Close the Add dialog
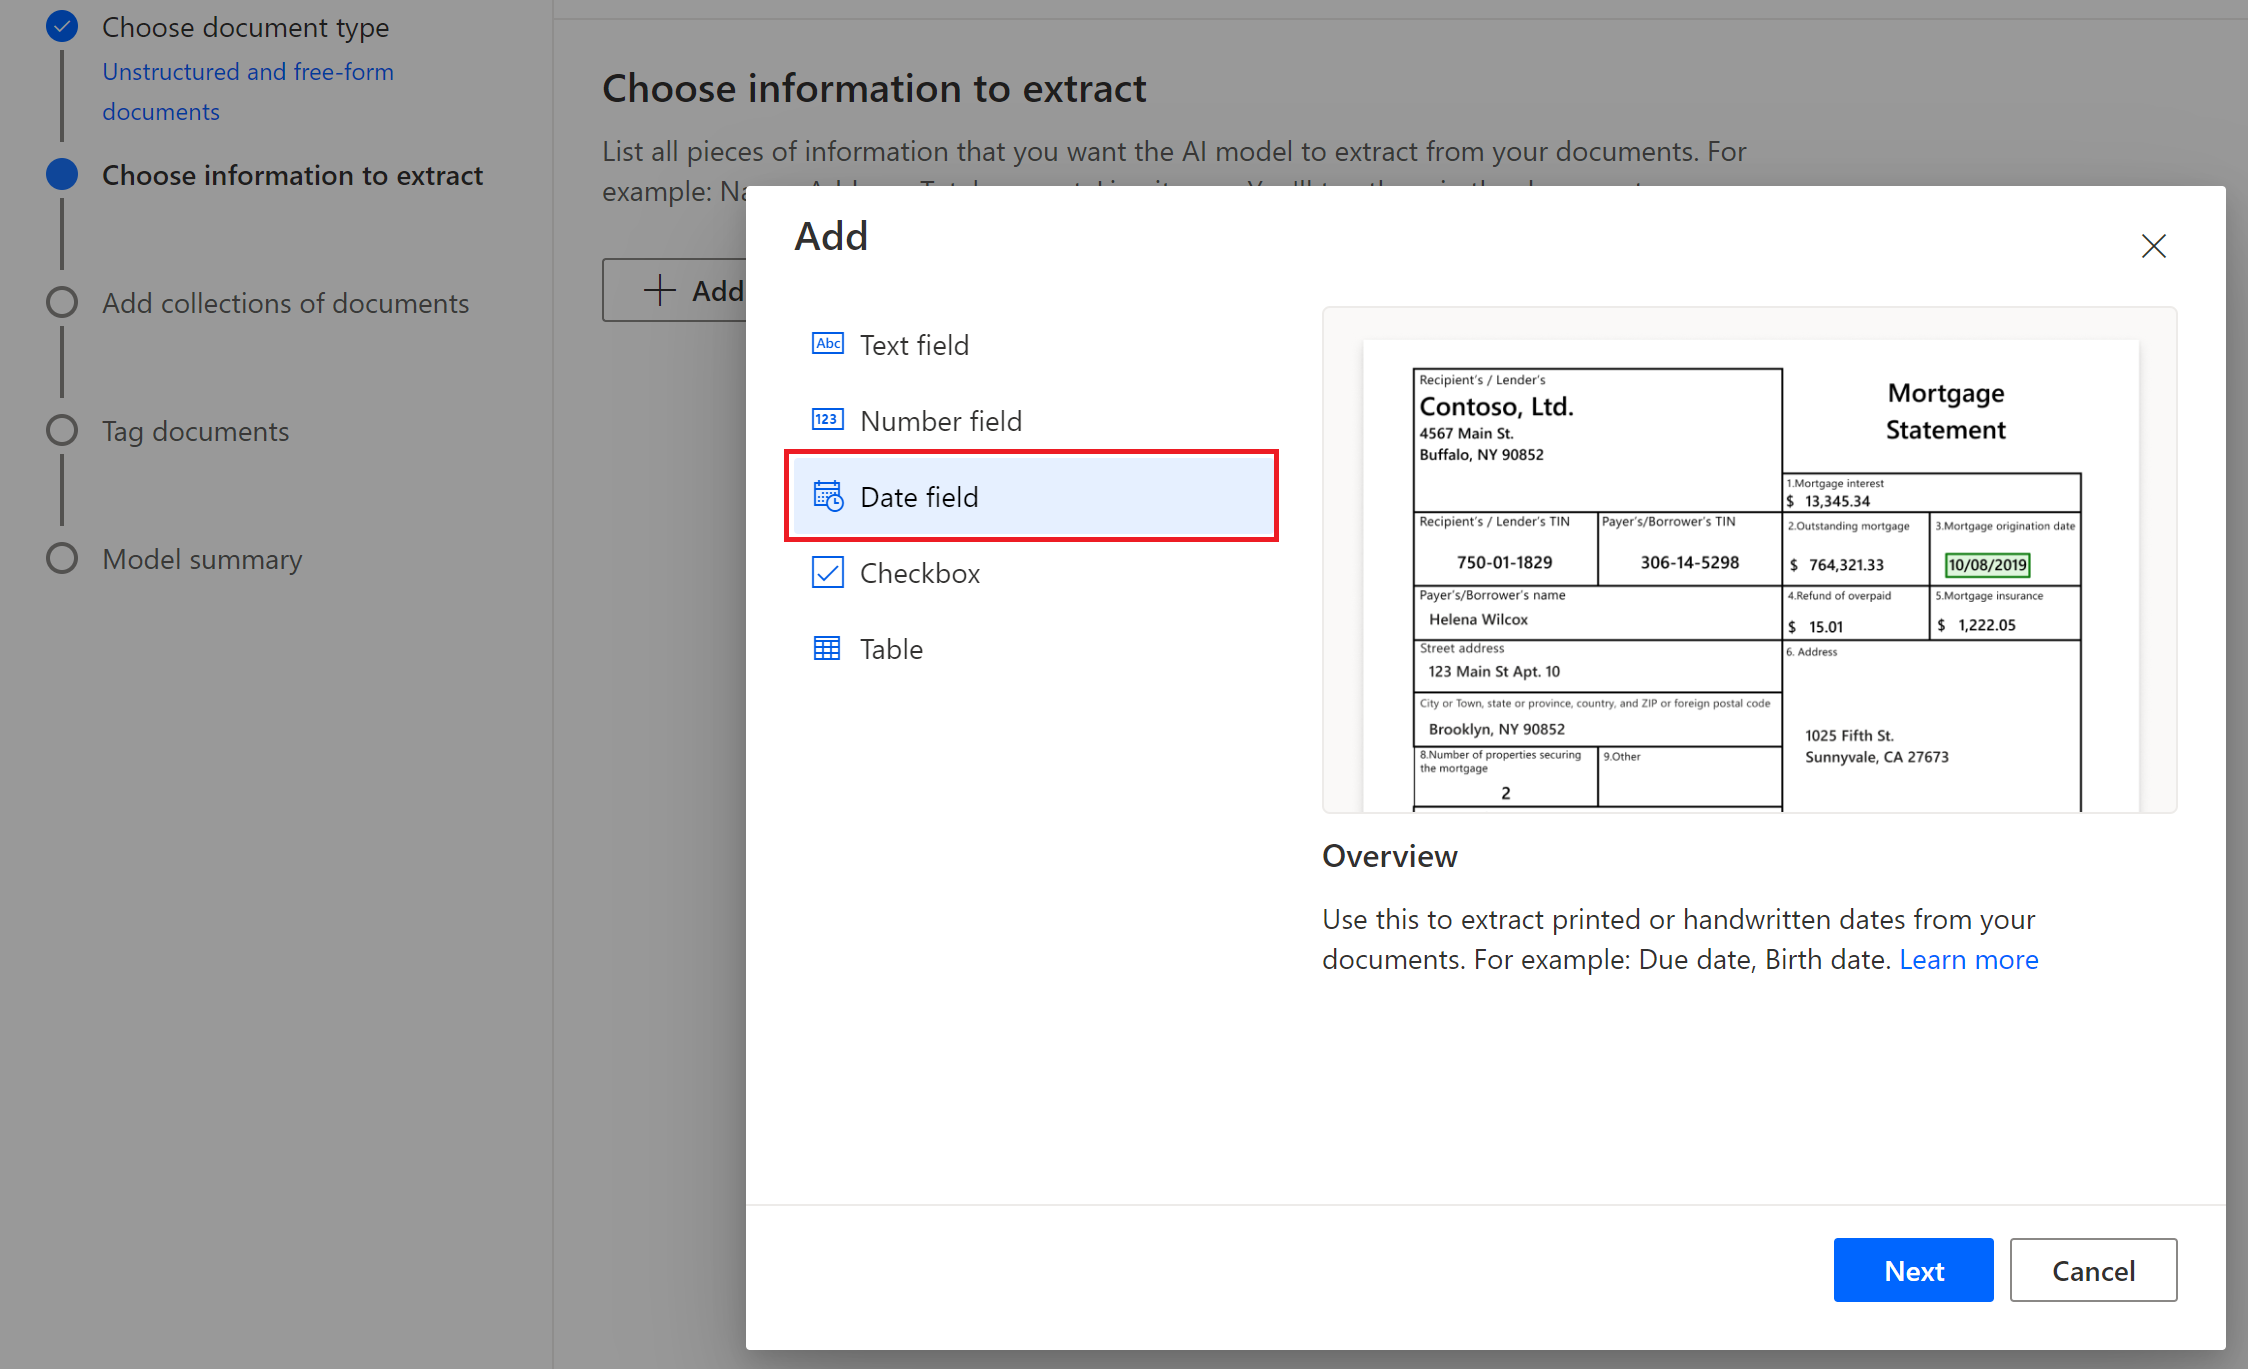This screenshot has width=2248, height=1369. 2152,246
